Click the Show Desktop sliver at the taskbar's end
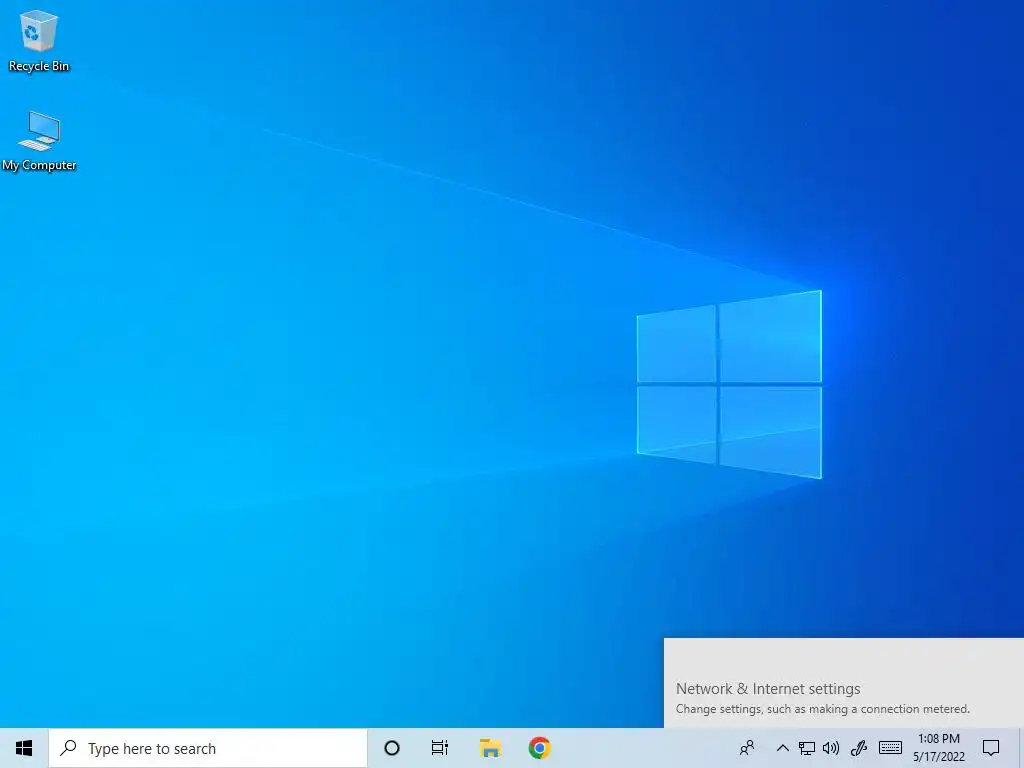 pyautogui.click(x=1021, y=748)
